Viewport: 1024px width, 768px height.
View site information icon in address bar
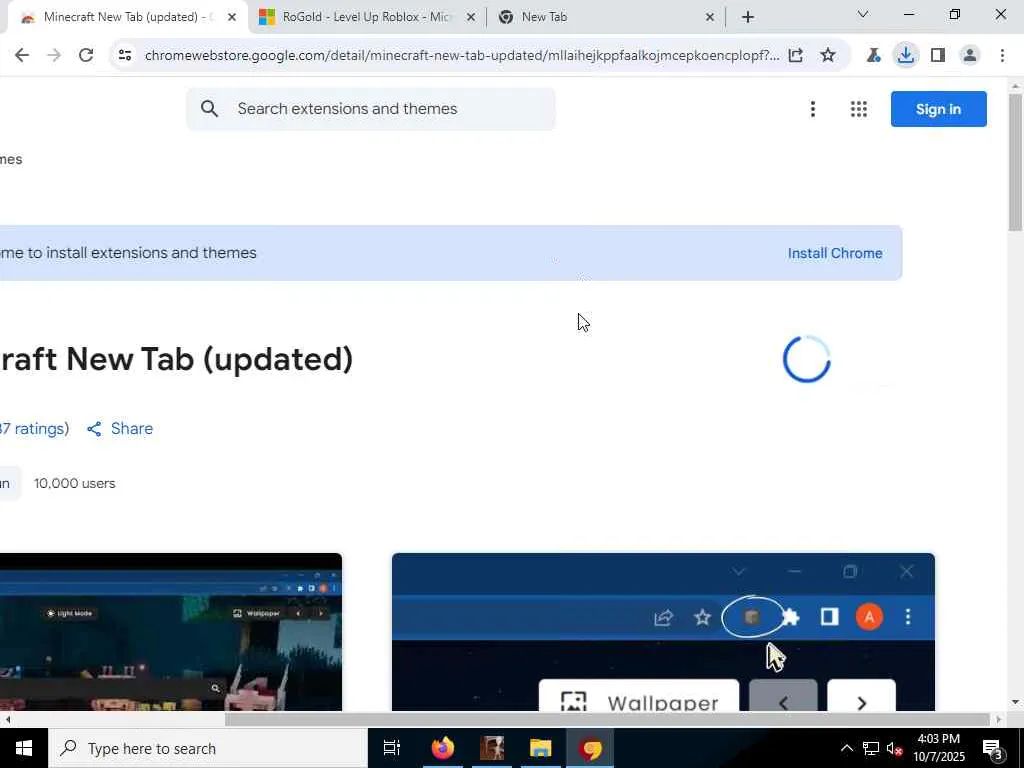click(x=125, y=56)
